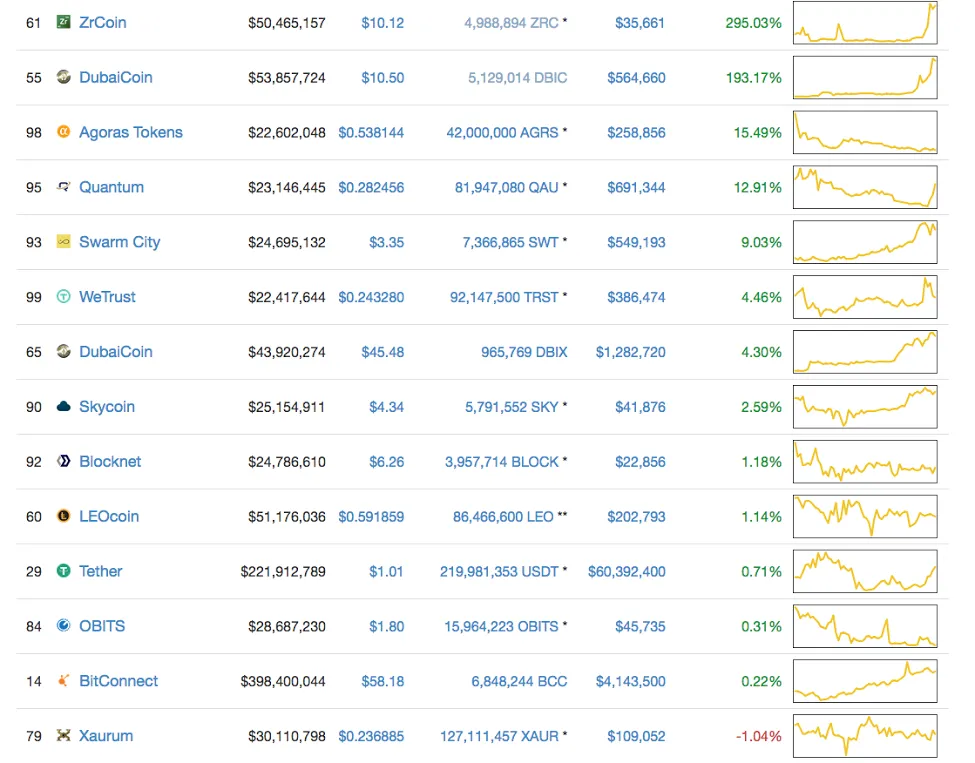View the sparkline chart beside 4.30%
This screenshot has width=975, height=763.
tap(865, 351)
